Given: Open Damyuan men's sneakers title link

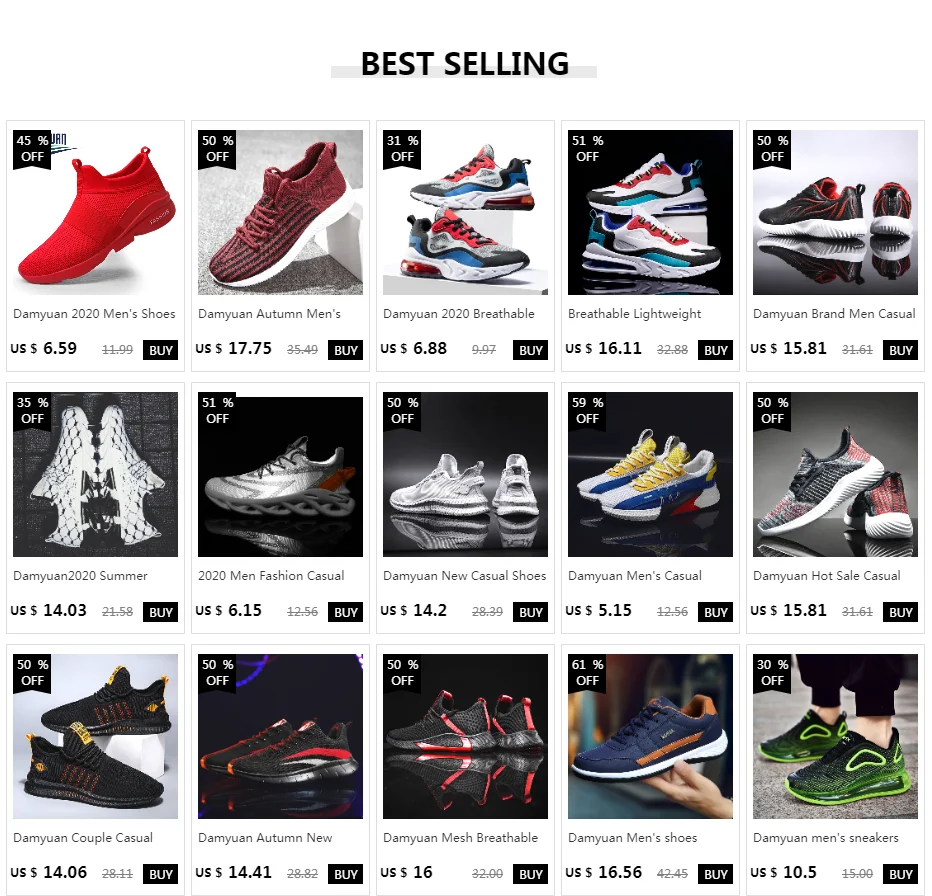Looking at the screenshot, I should pos(826,838).
